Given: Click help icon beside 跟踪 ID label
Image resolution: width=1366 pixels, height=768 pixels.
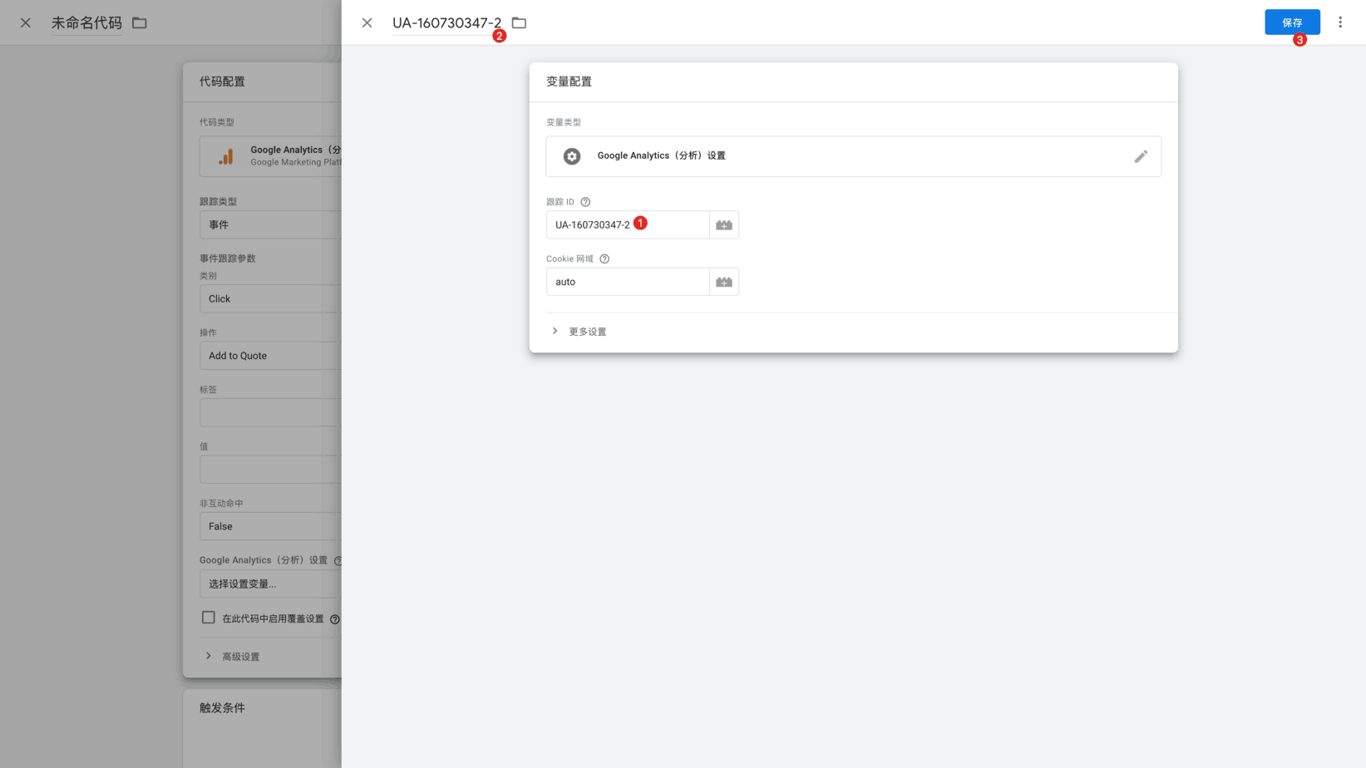Looking at the screenshot, I should tap(586, 202).
